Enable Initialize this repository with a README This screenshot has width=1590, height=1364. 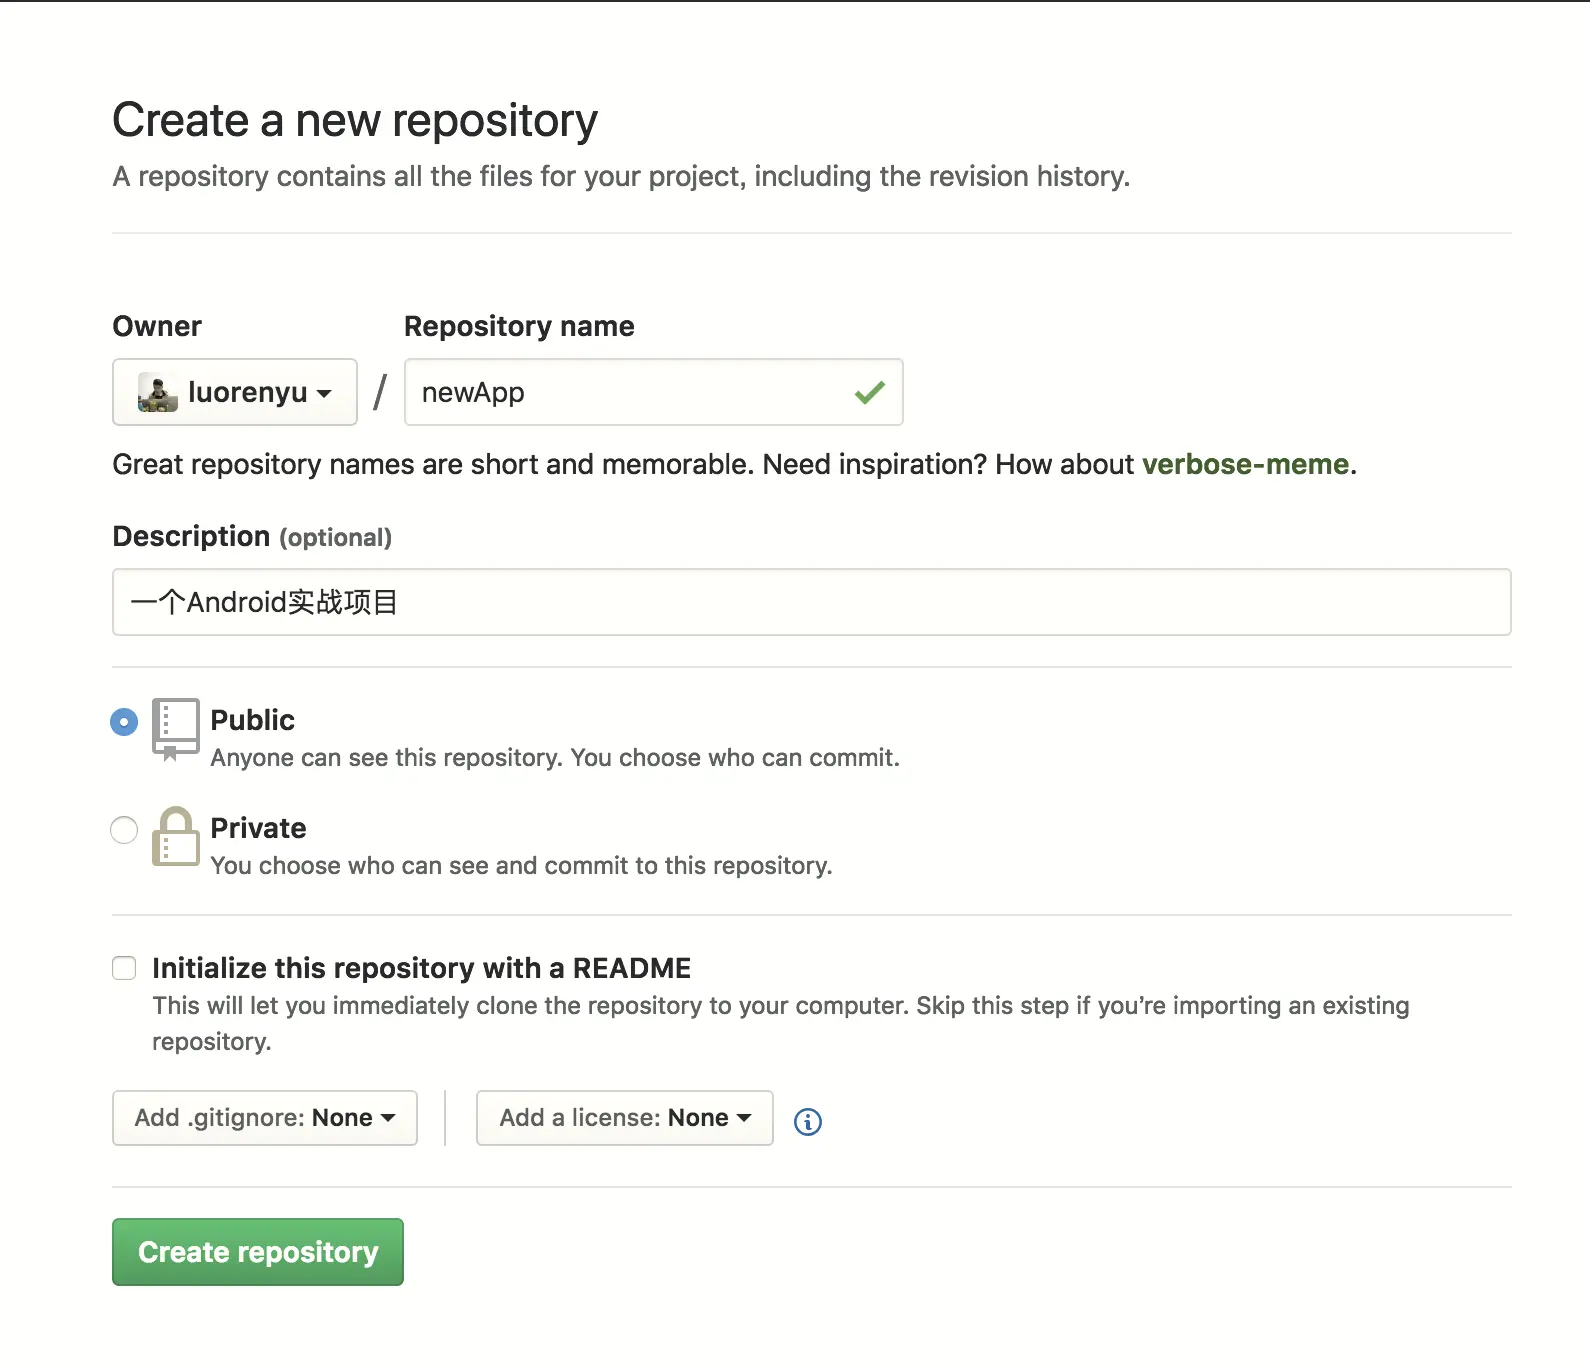tap(124, 968)
